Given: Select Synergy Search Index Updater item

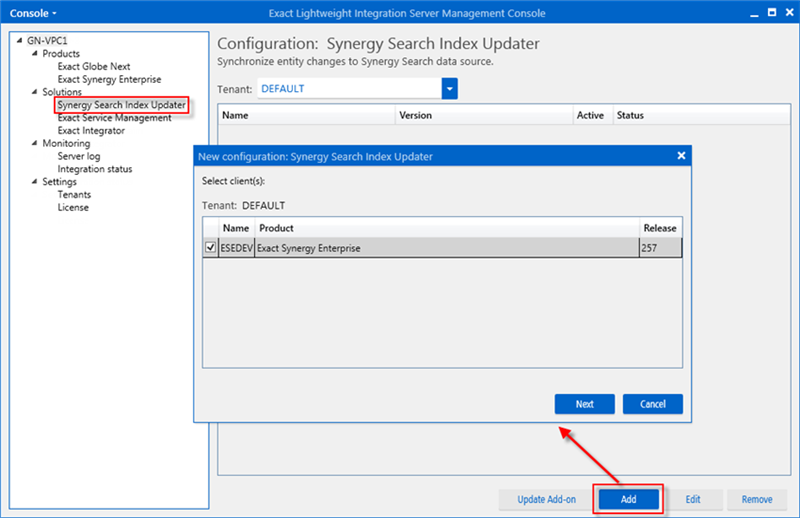Looking at the screenshot, I should [x=121, y=105].
